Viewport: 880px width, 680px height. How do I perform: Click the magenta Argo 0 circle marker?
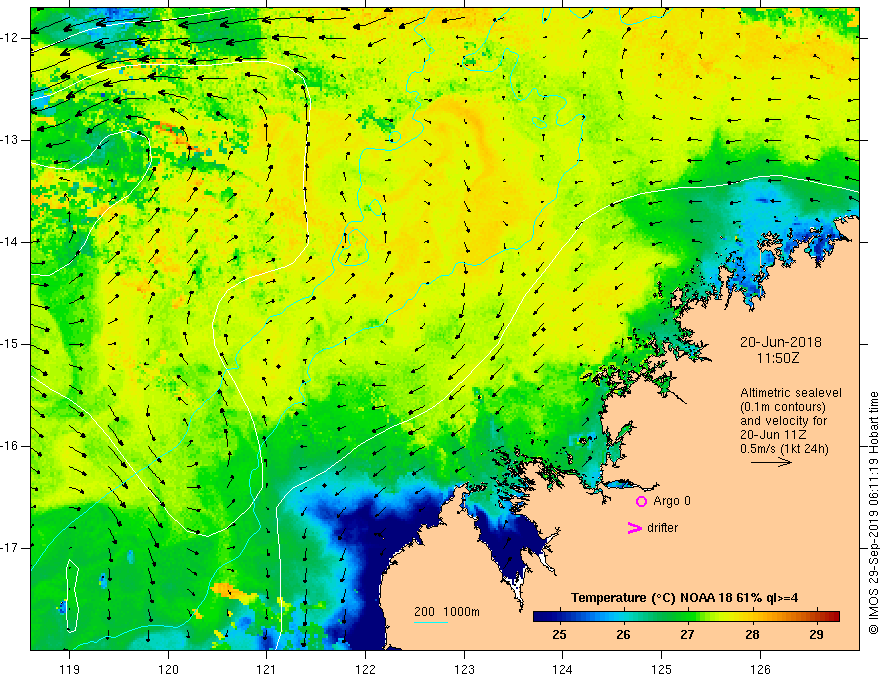[x=641, y=501]
